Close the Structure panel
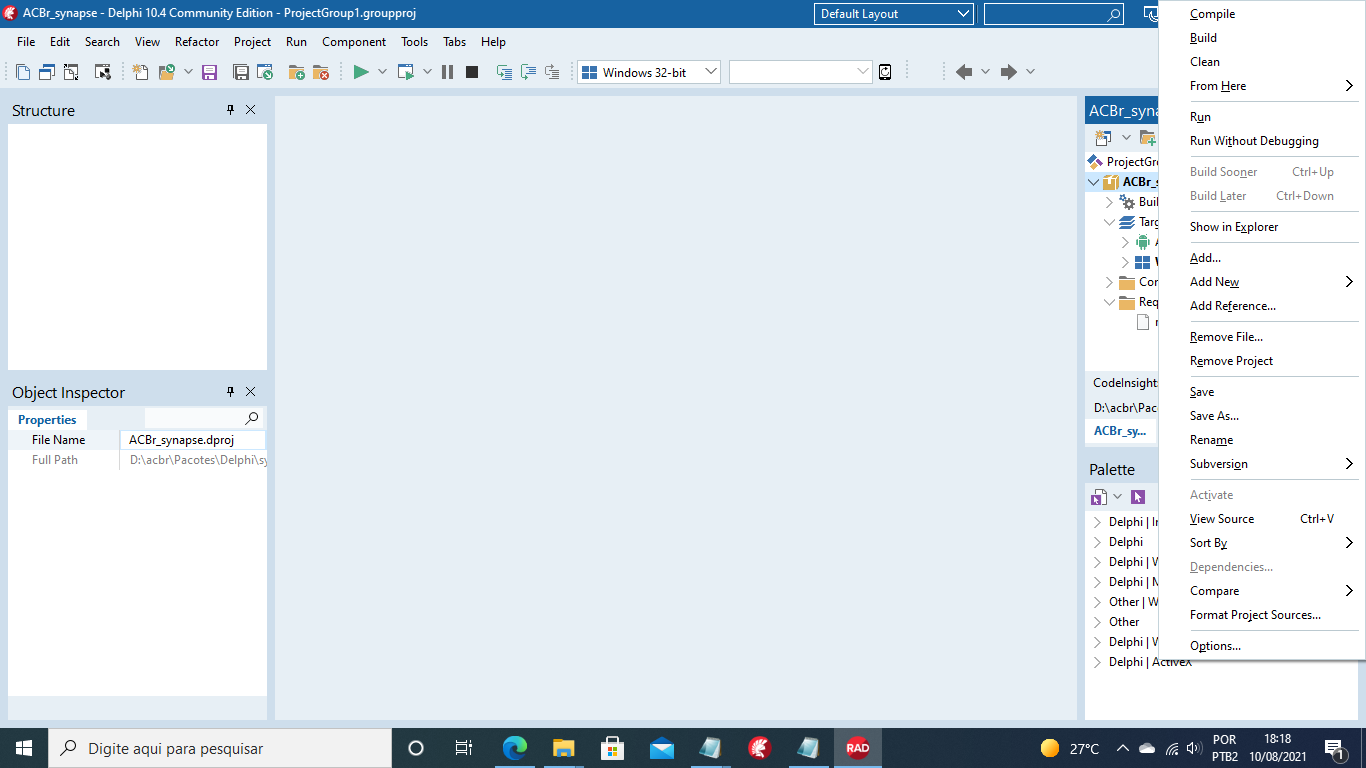The height and width of the screenshot is (768, 1366). tap(250, 110)
